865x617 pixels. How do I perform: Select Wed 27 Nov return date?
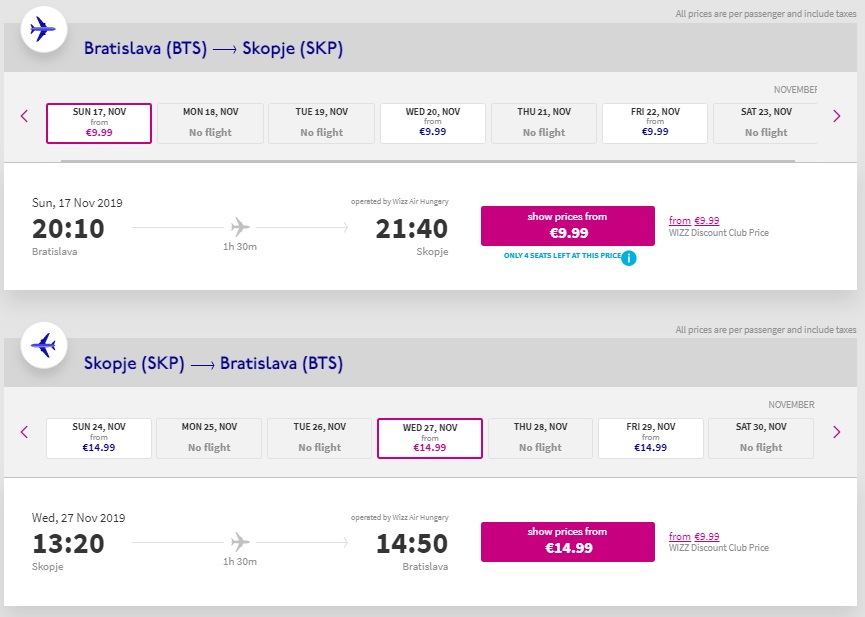[430, 439]
